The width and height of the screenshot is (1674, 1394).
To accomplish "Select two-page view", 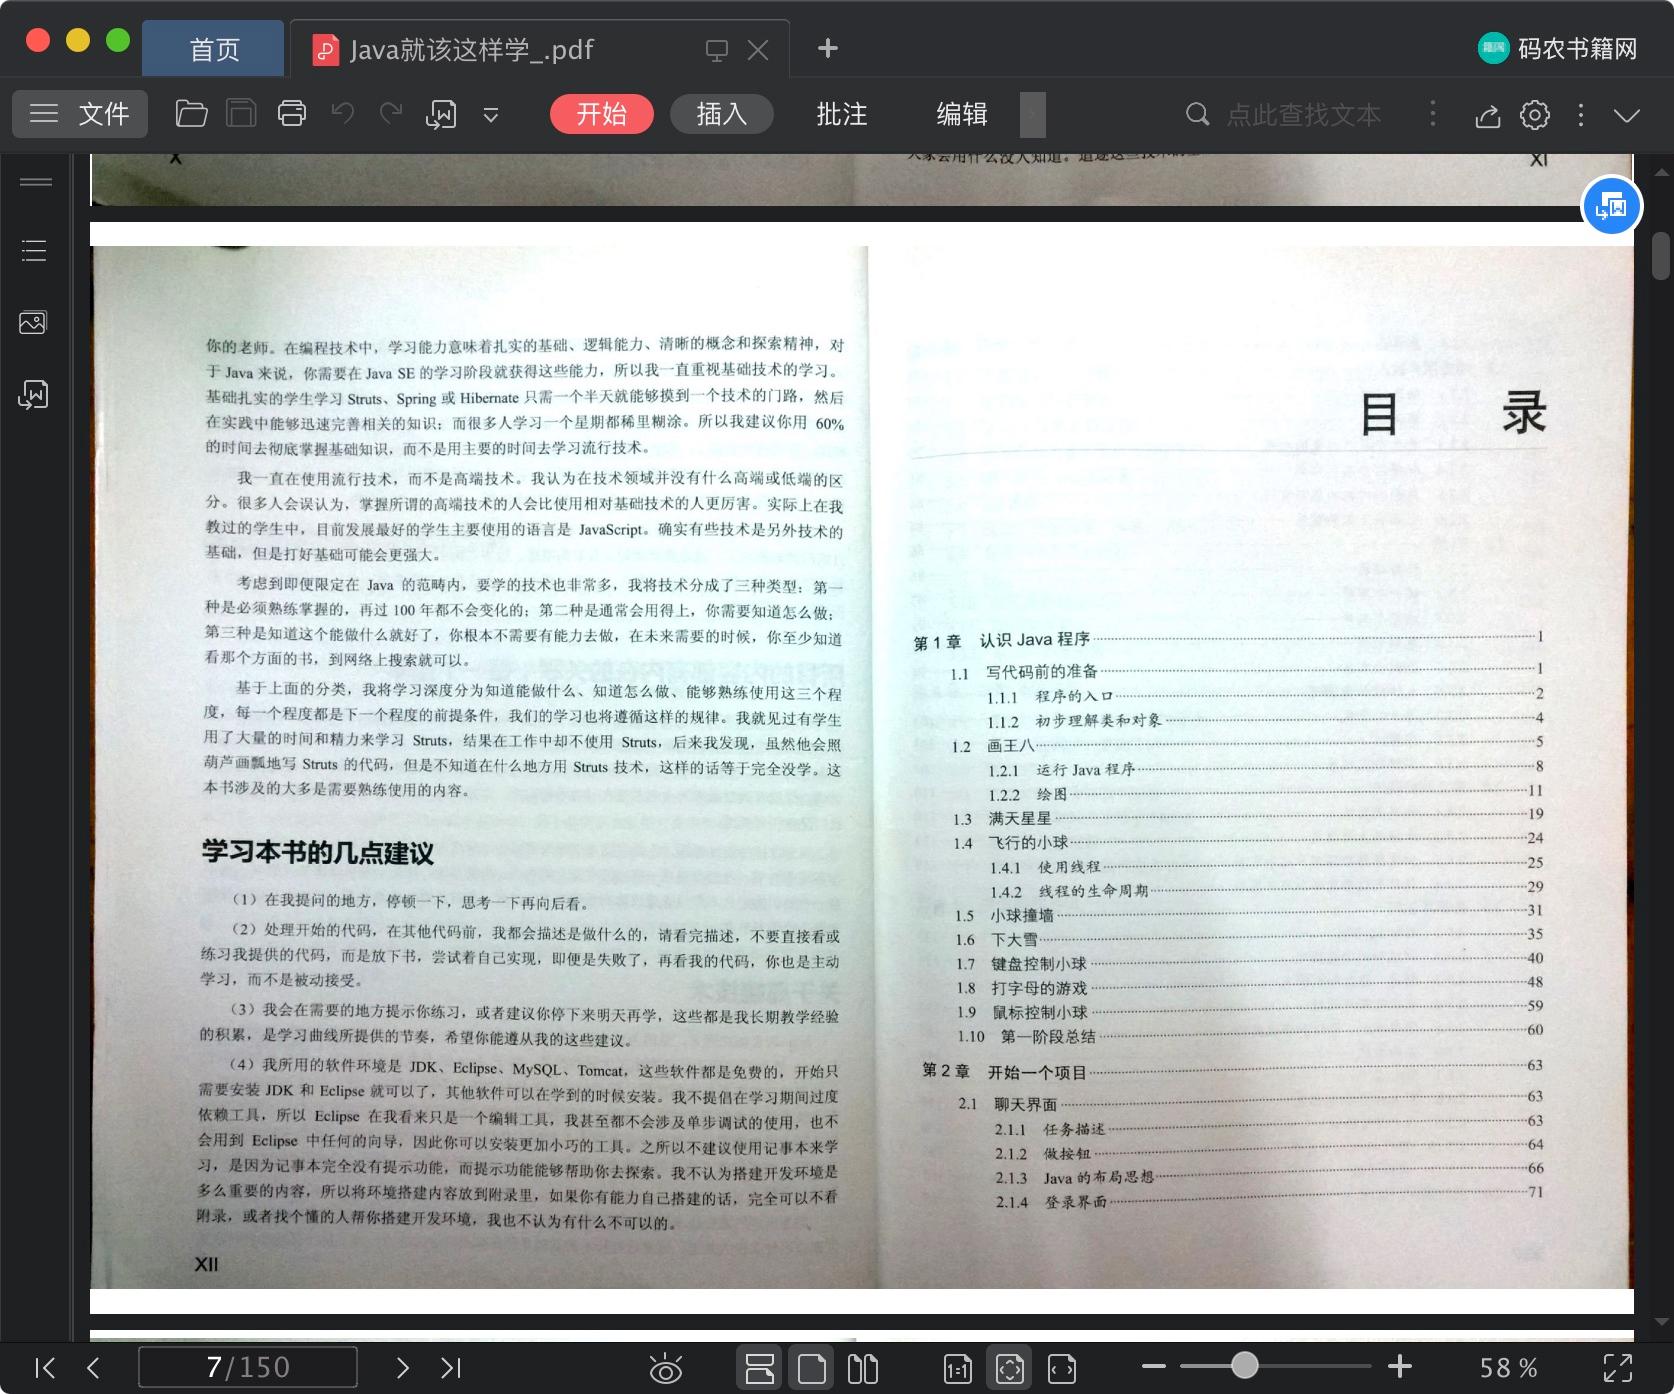I will pos(862,1368).
